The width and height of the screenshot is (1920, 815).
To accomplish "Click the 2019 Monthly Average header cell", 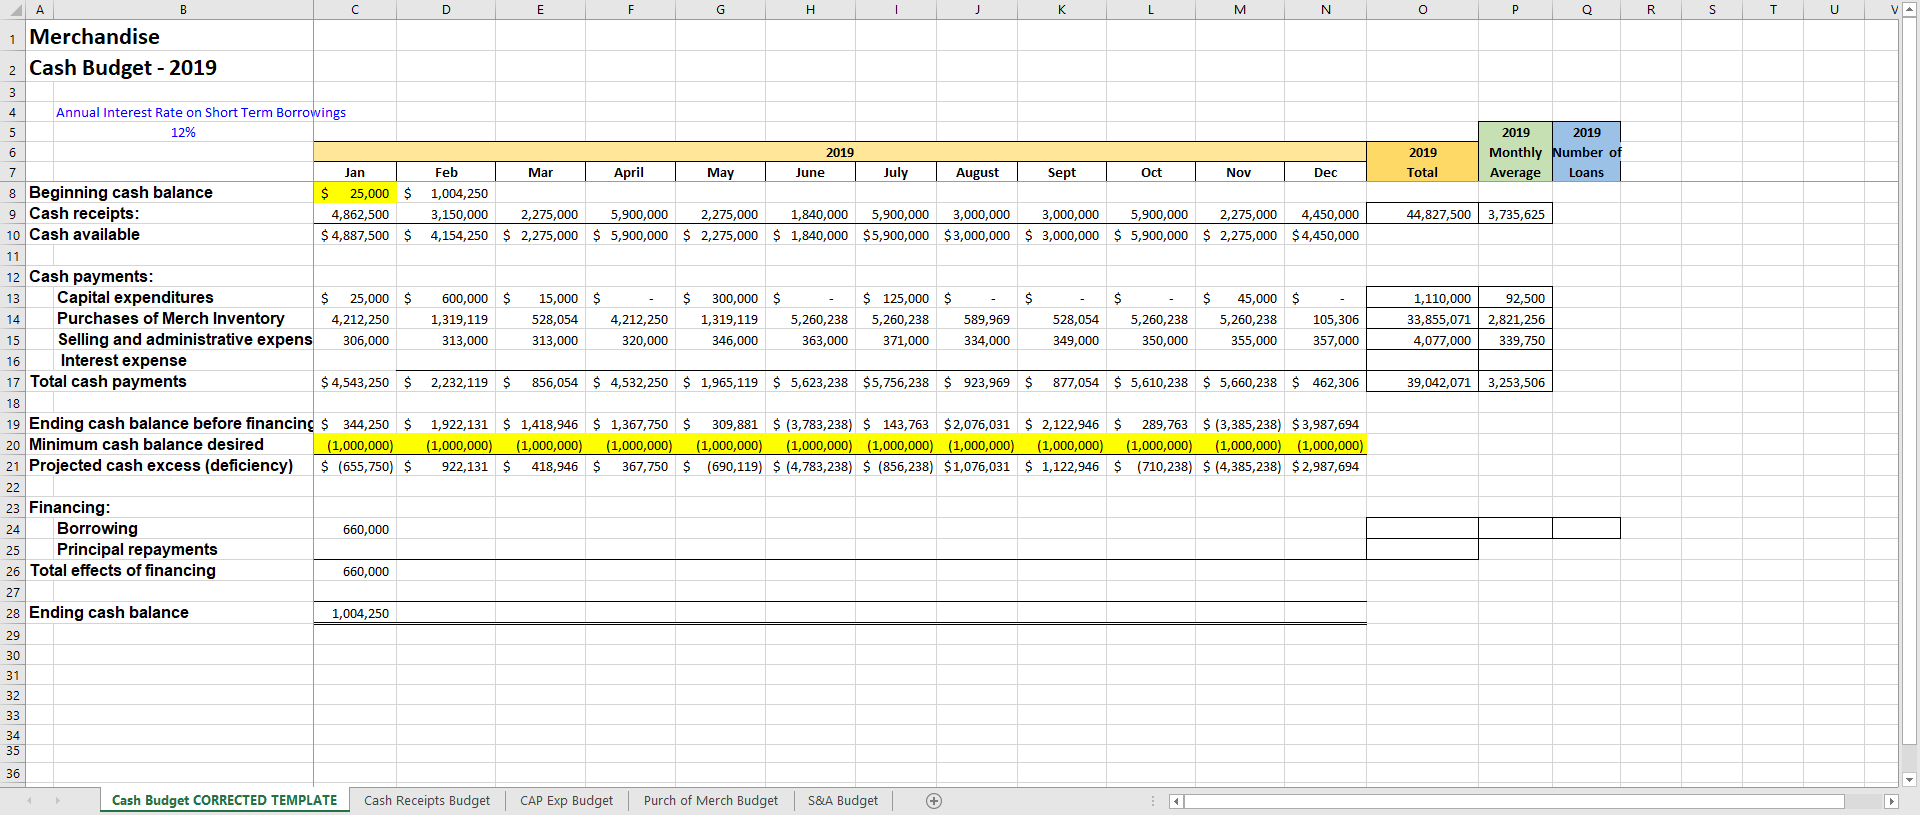I will pyautogui.click(x=1515, y=152).
